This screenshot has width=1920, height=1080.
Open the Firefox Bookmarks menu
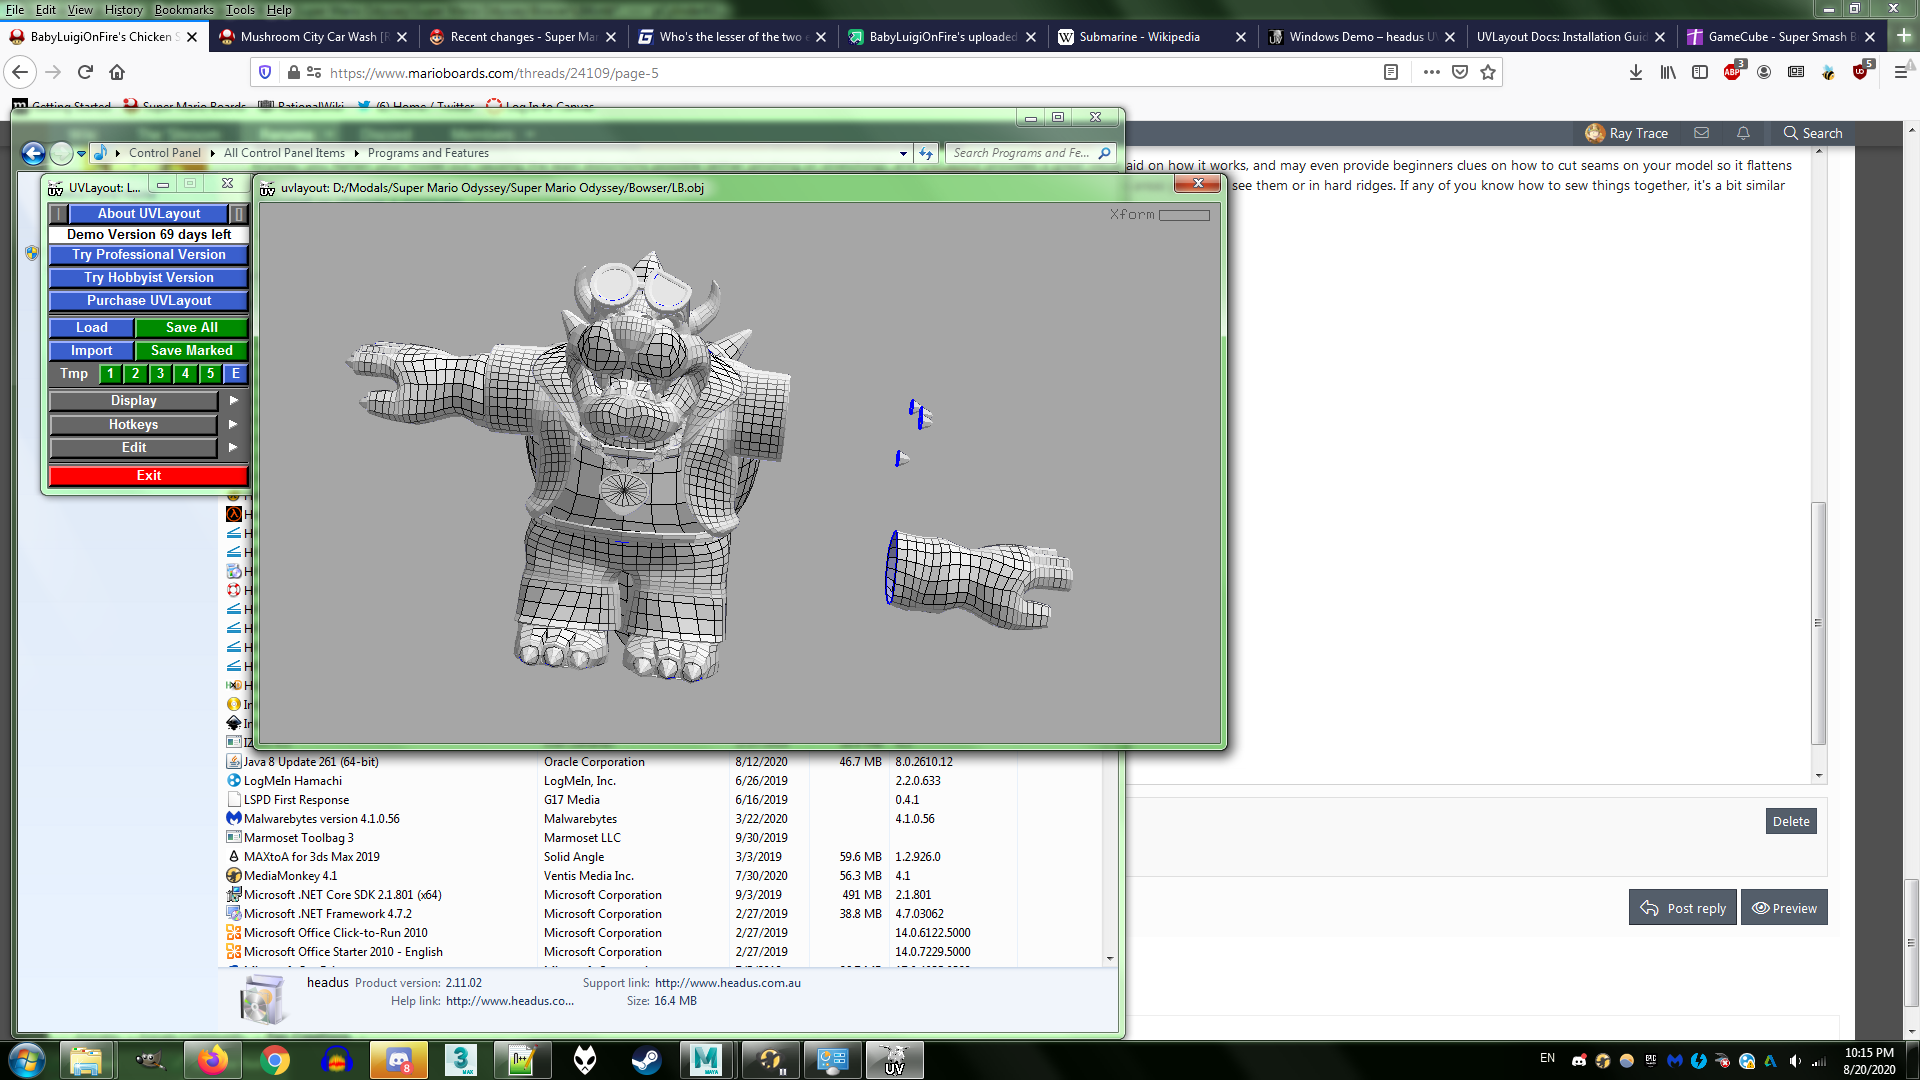tap(184, 9)
